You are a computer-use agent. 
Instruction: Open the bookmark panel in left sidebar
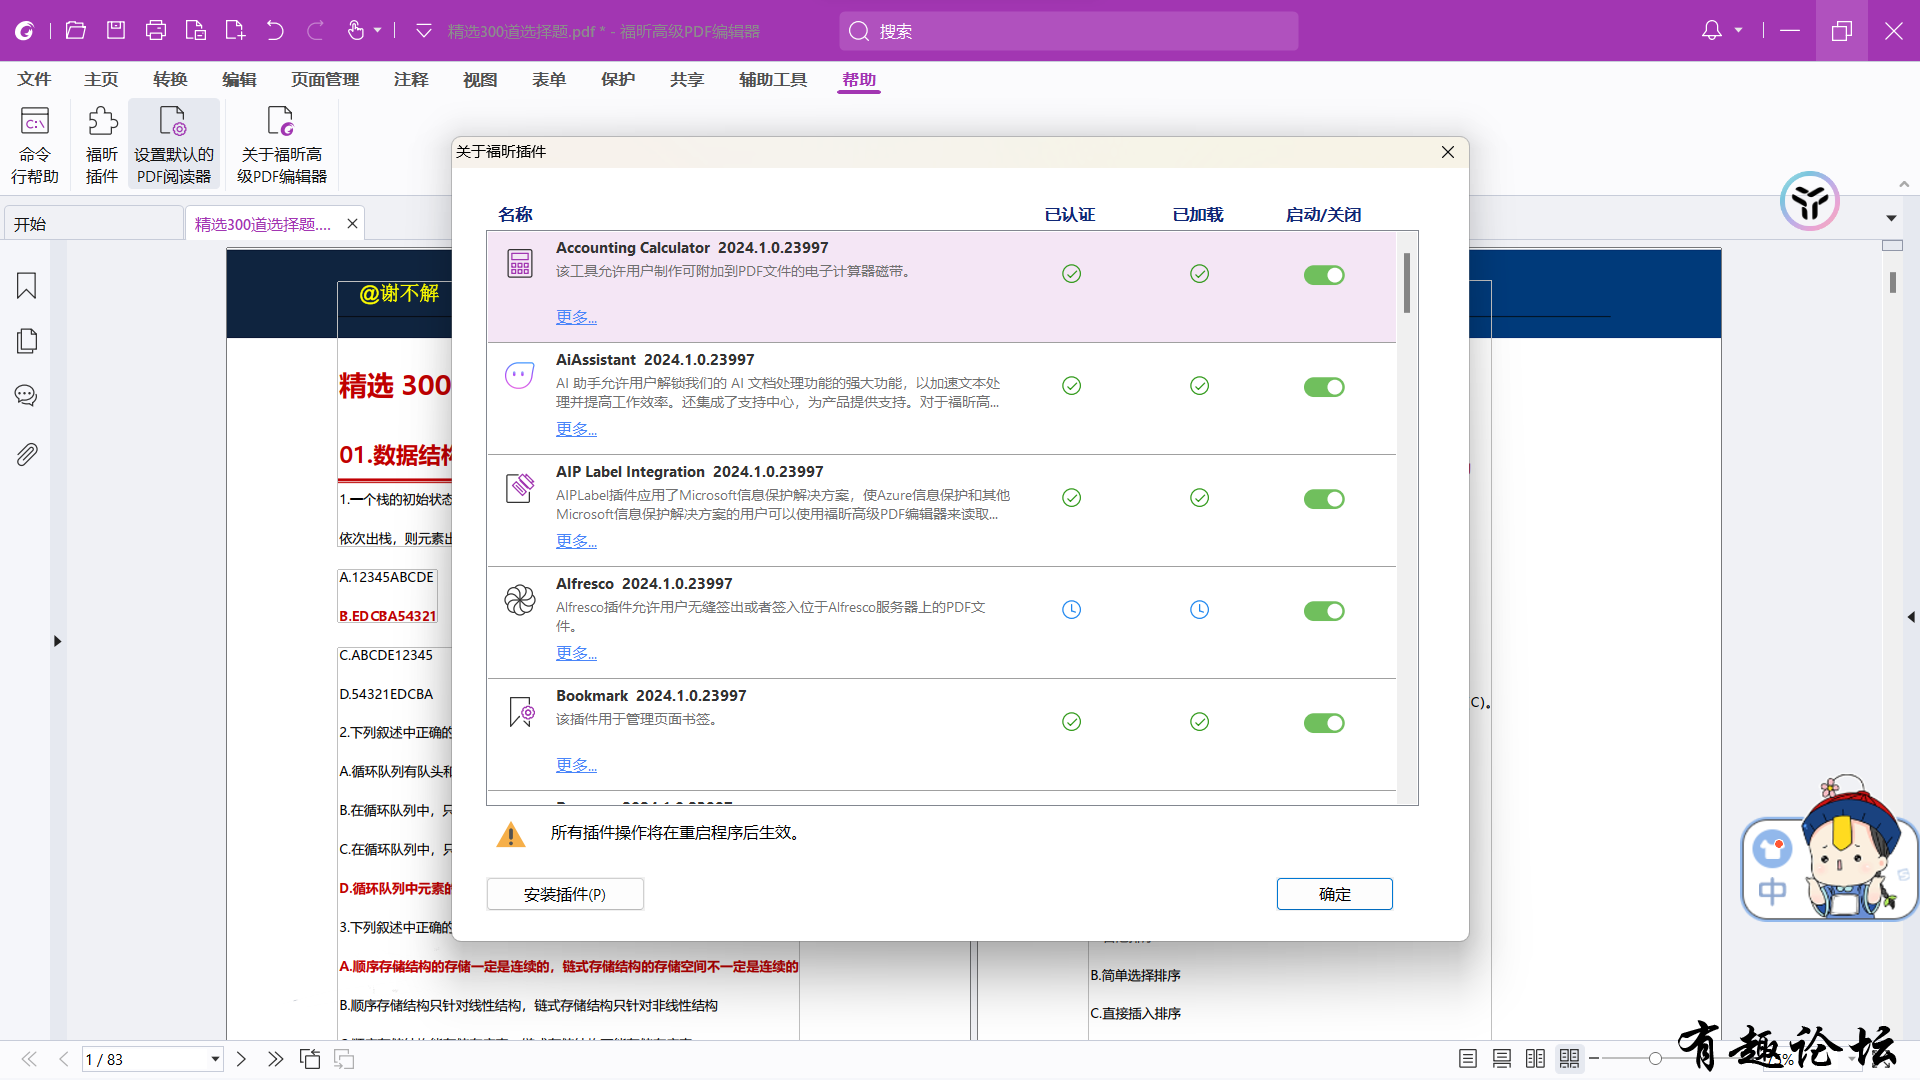point(27,286)
